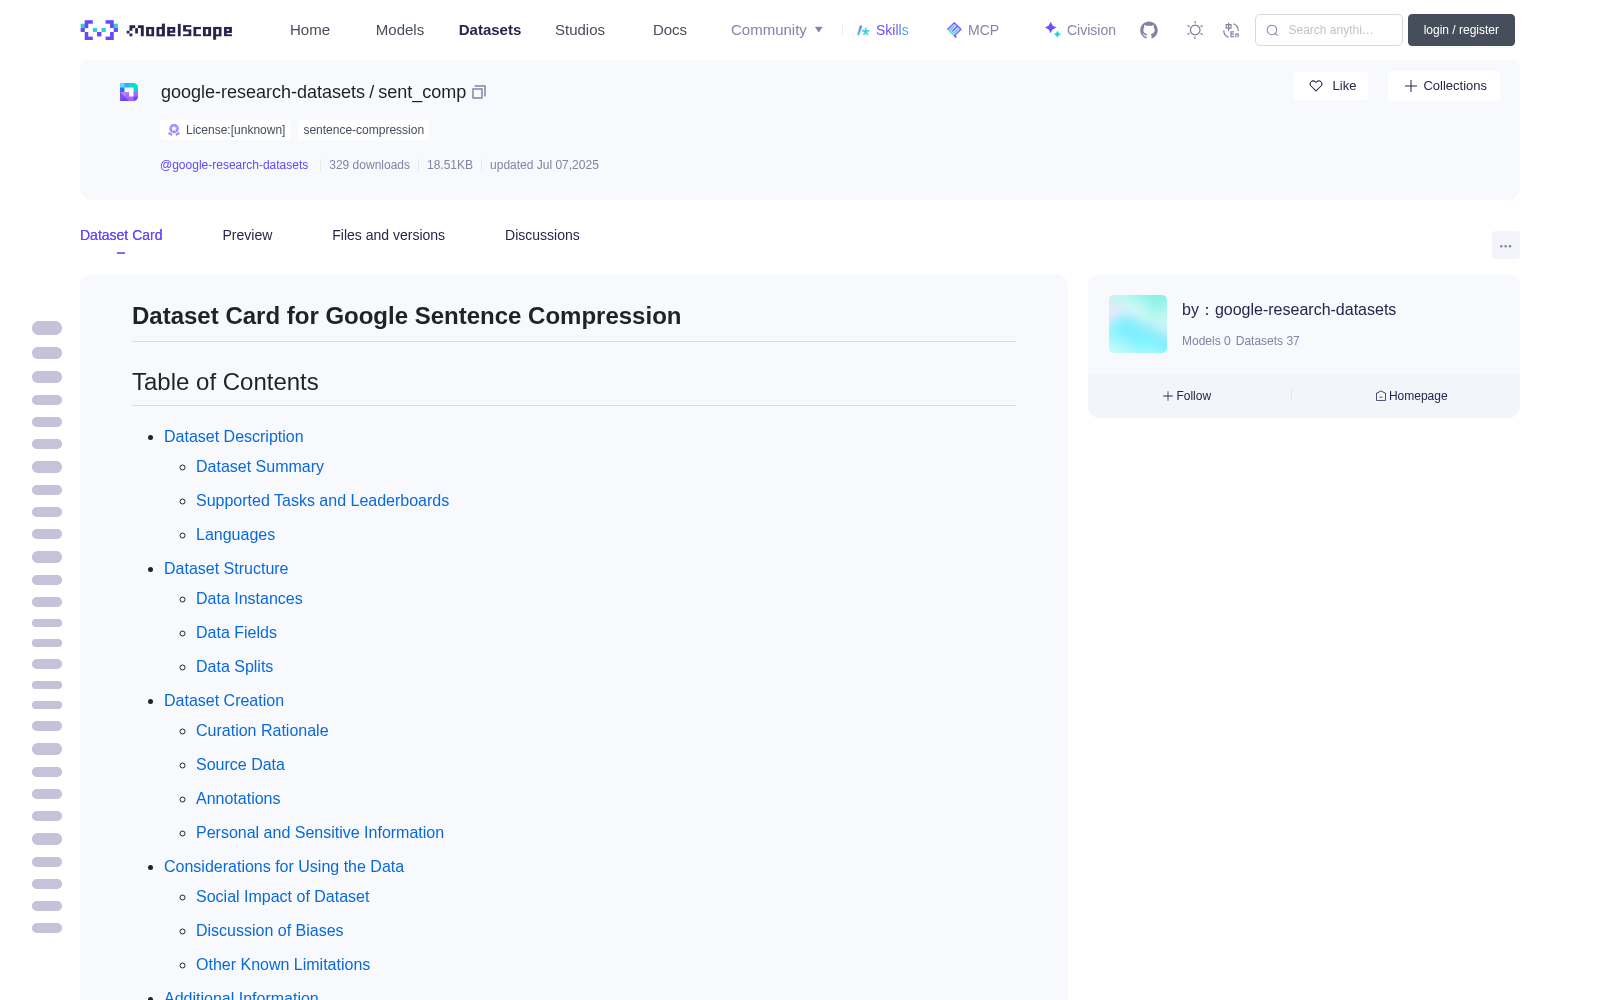
Task: Jump to Dataset Summary
Action: click(260, 466)
